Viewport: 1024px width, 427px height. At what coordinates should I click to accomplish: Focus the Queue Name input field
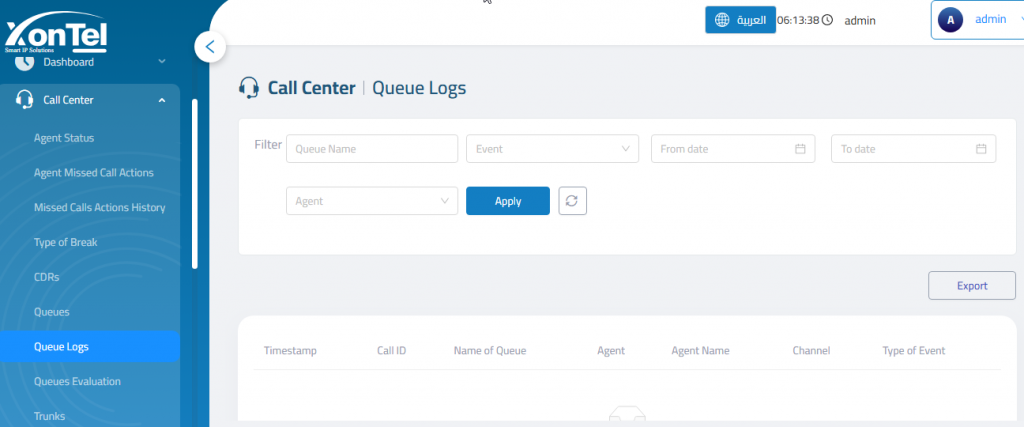pos(372,149)
